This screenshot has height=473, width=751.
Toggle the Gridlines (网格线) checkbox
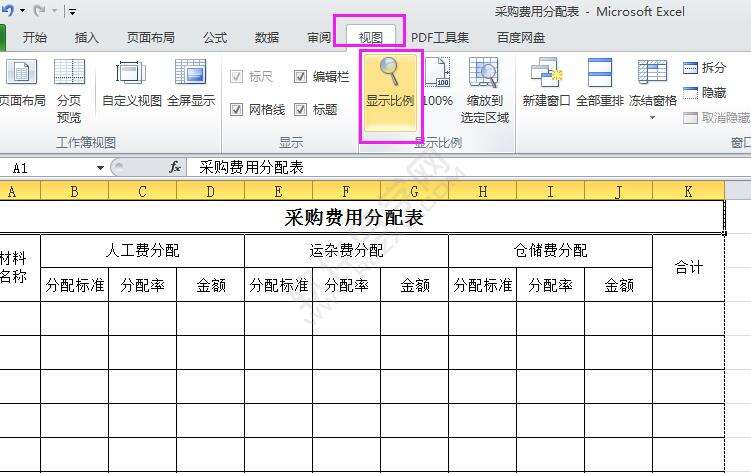click(236, 110)
